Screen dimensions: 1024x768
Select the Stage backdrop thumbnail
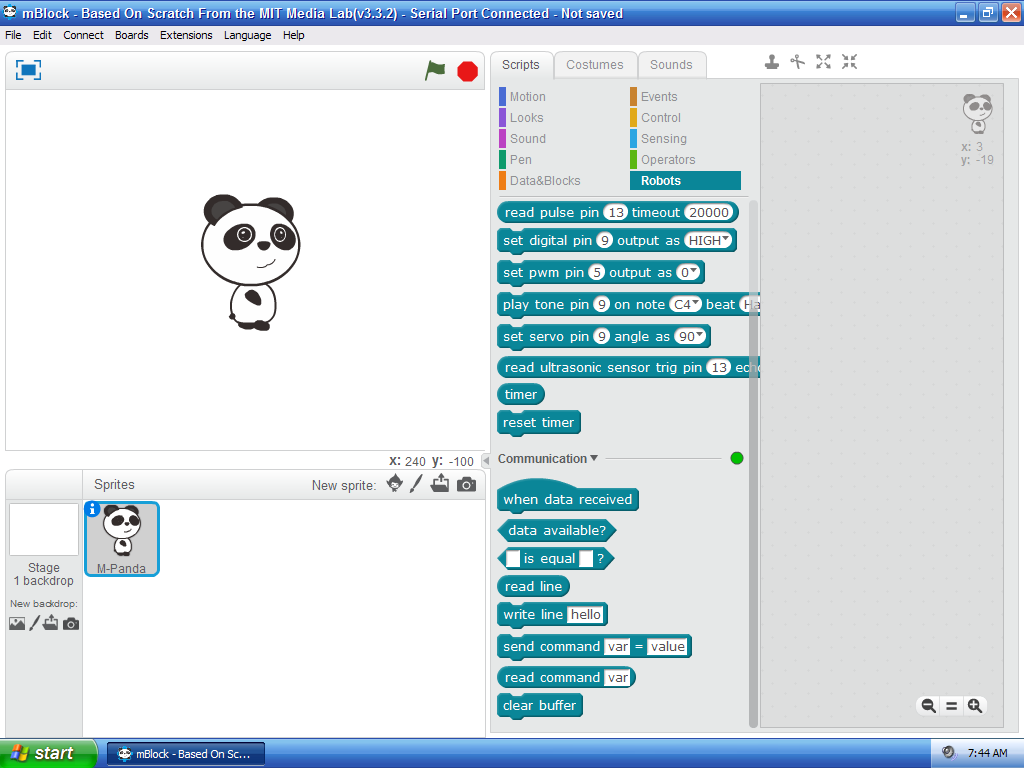[x=44, y=530]
